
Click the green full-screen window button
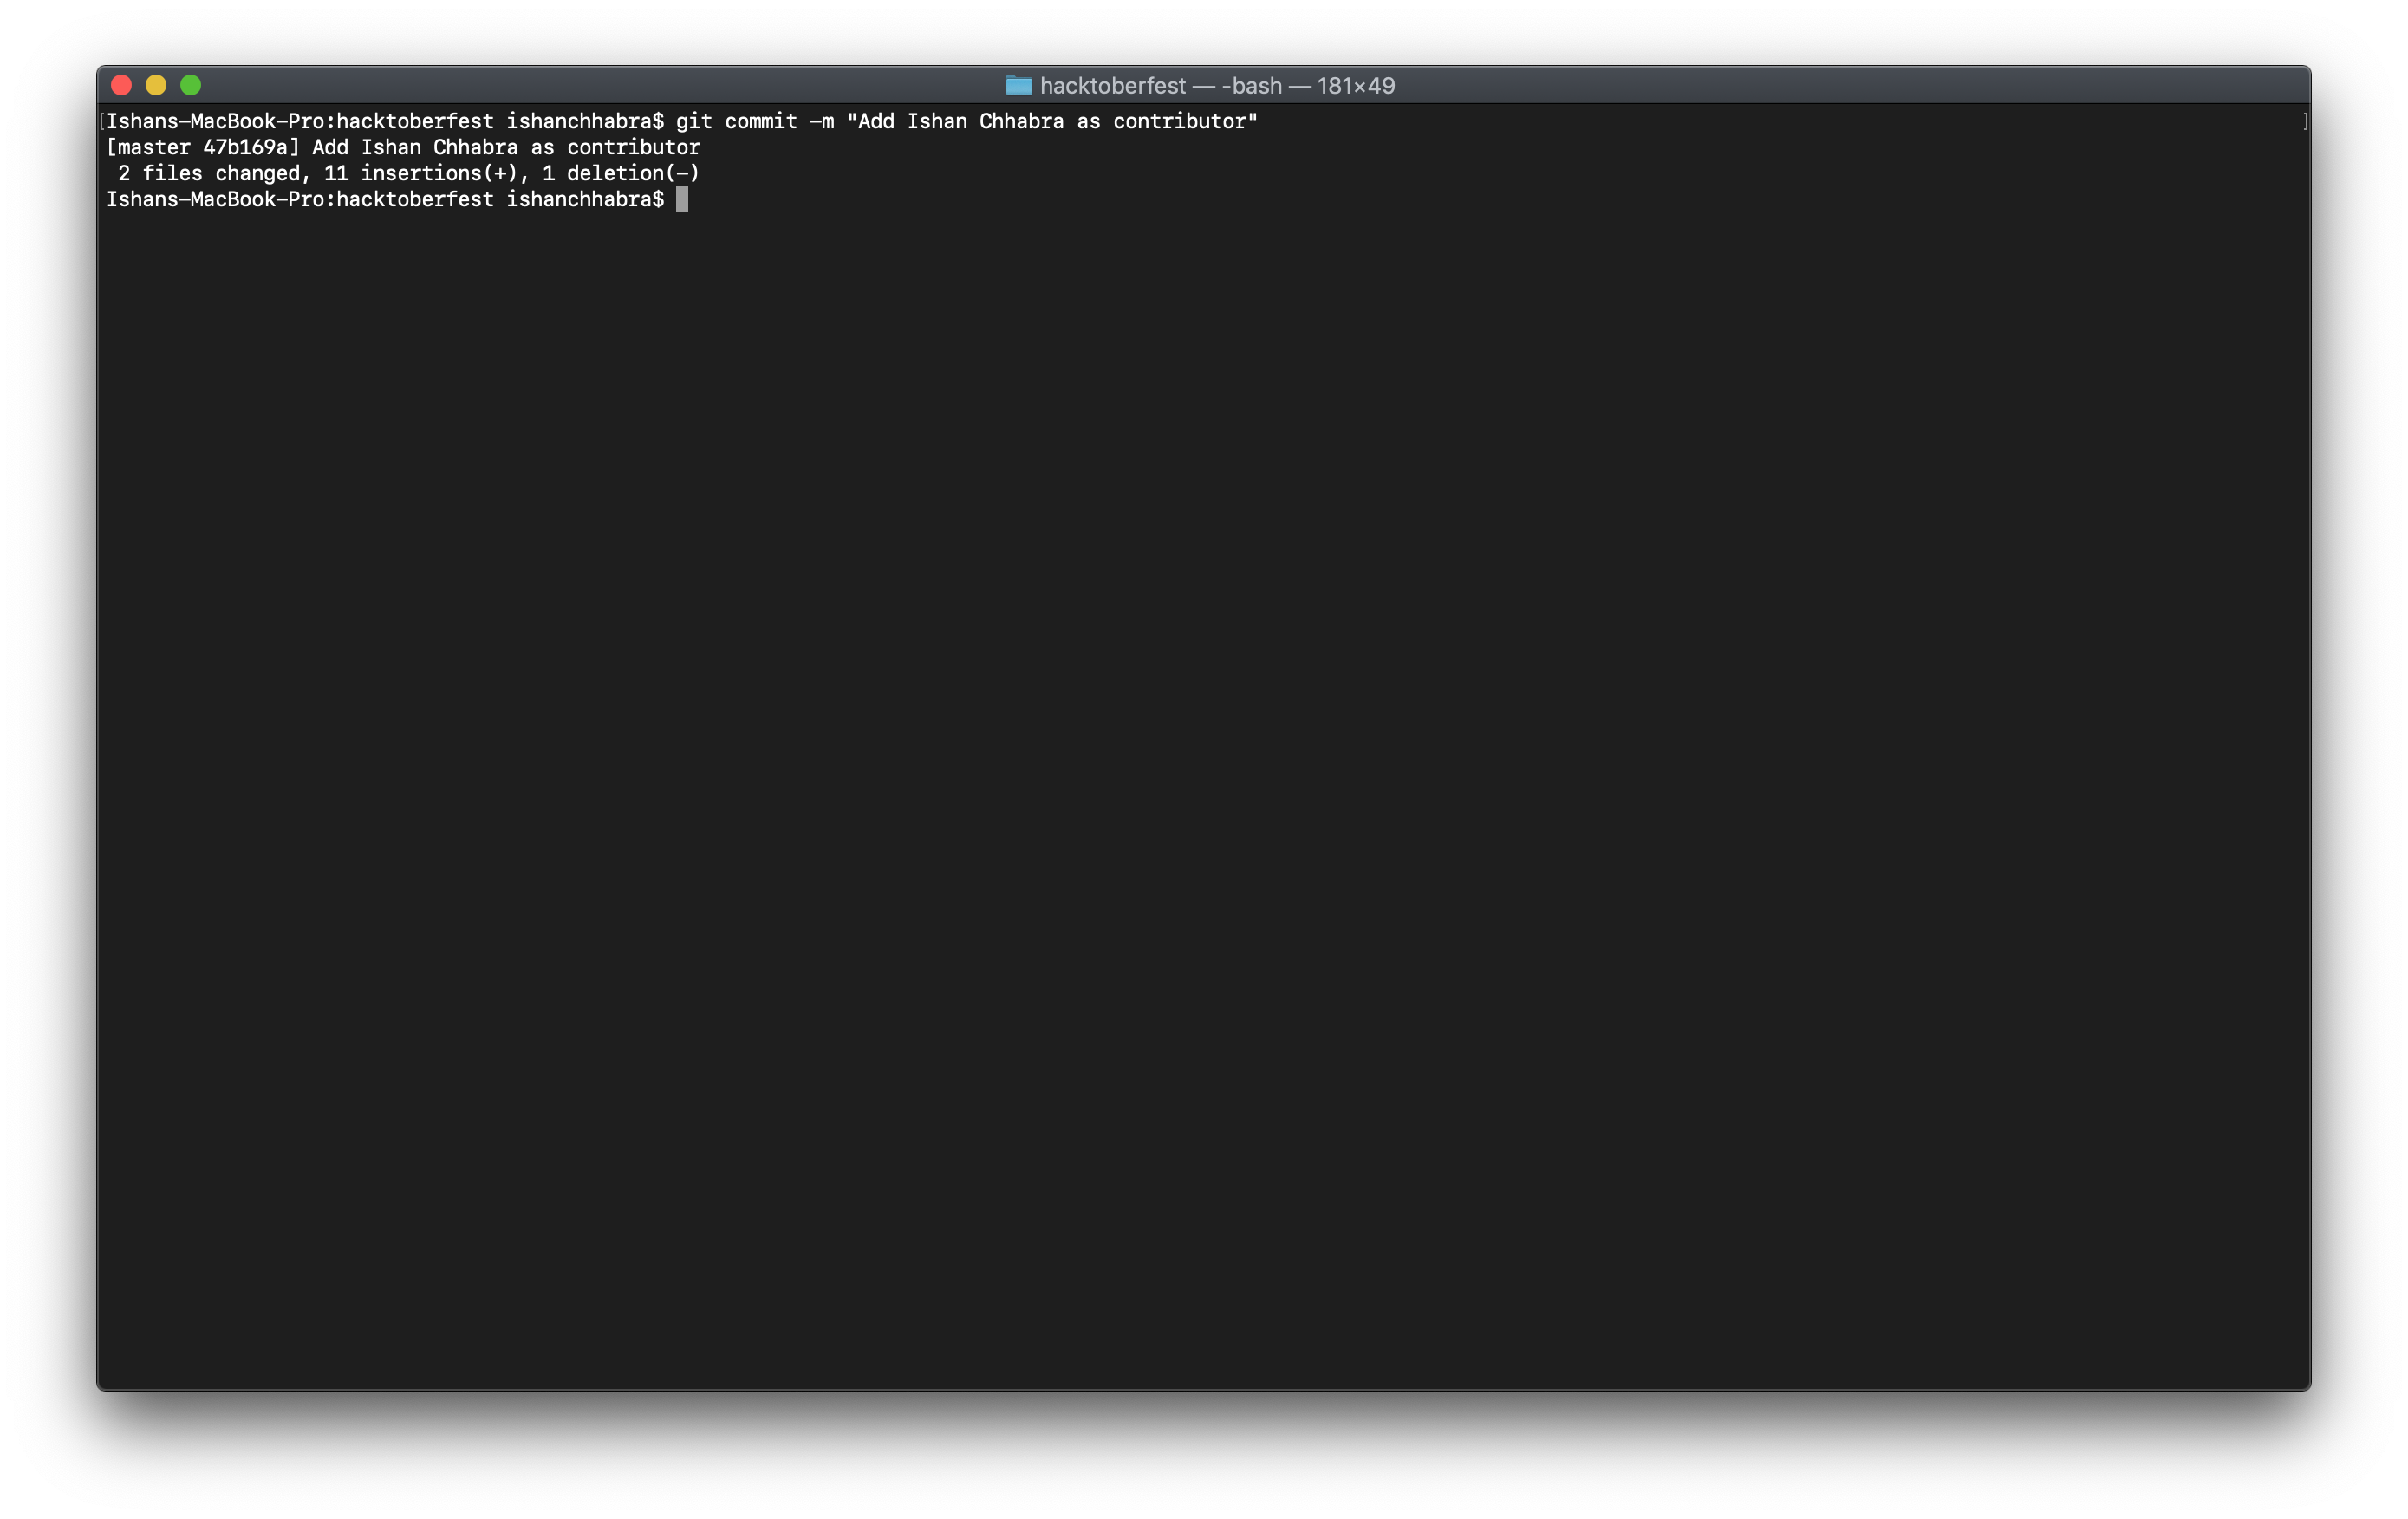pos(191,85)
